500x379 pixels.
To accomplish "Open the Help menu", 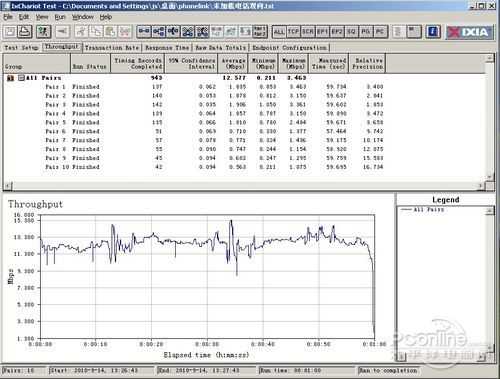I will pyautogui.click(x=106, y=17).
